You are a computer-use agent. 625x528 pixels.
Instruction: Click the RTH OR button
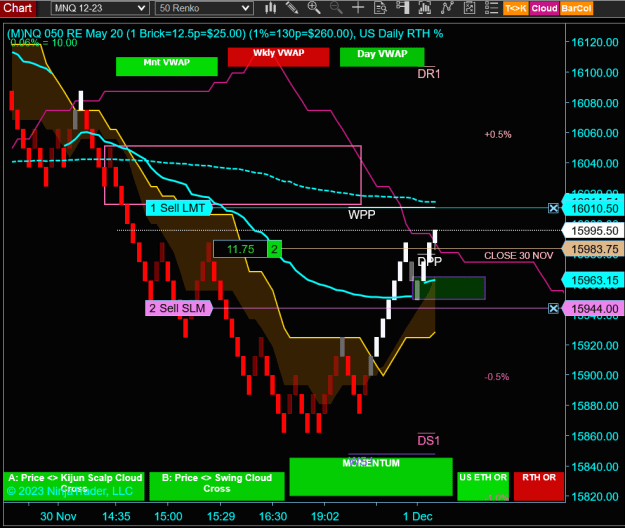539,486
